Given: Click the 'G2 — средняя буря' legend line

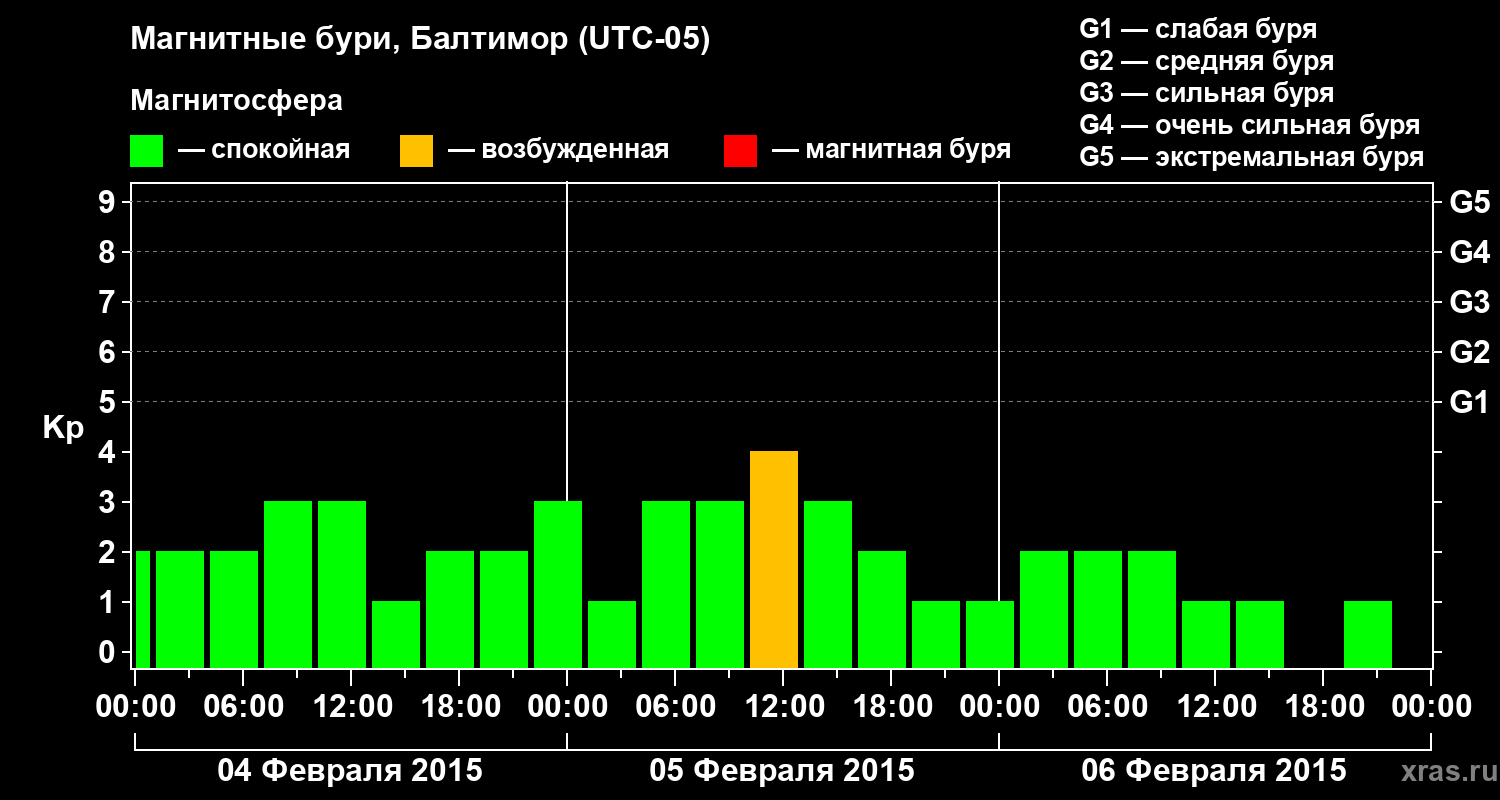Looking at the screenshot, I should (x=1207, y=61).
